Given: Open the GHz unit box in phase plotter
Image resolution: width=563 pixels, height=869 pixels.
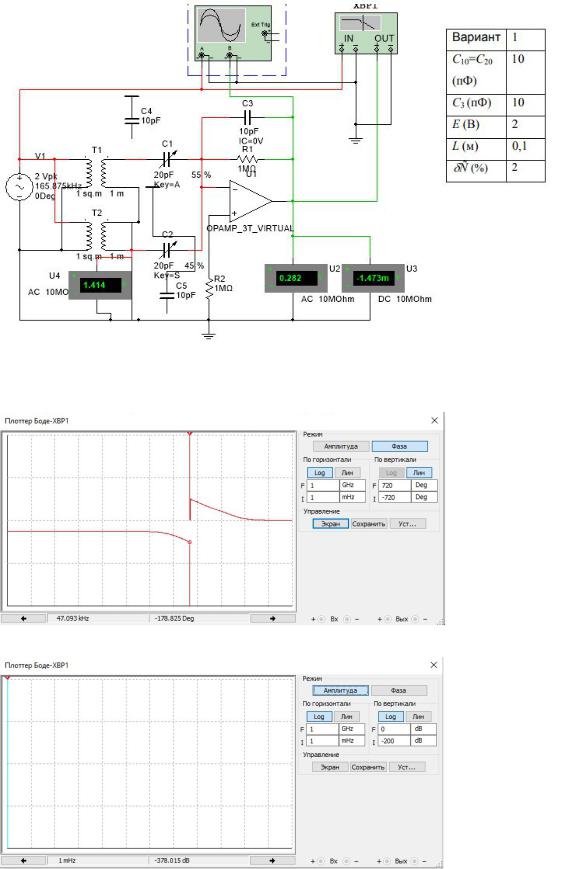Looking at the screenshot, I should (x=352, y=485).
